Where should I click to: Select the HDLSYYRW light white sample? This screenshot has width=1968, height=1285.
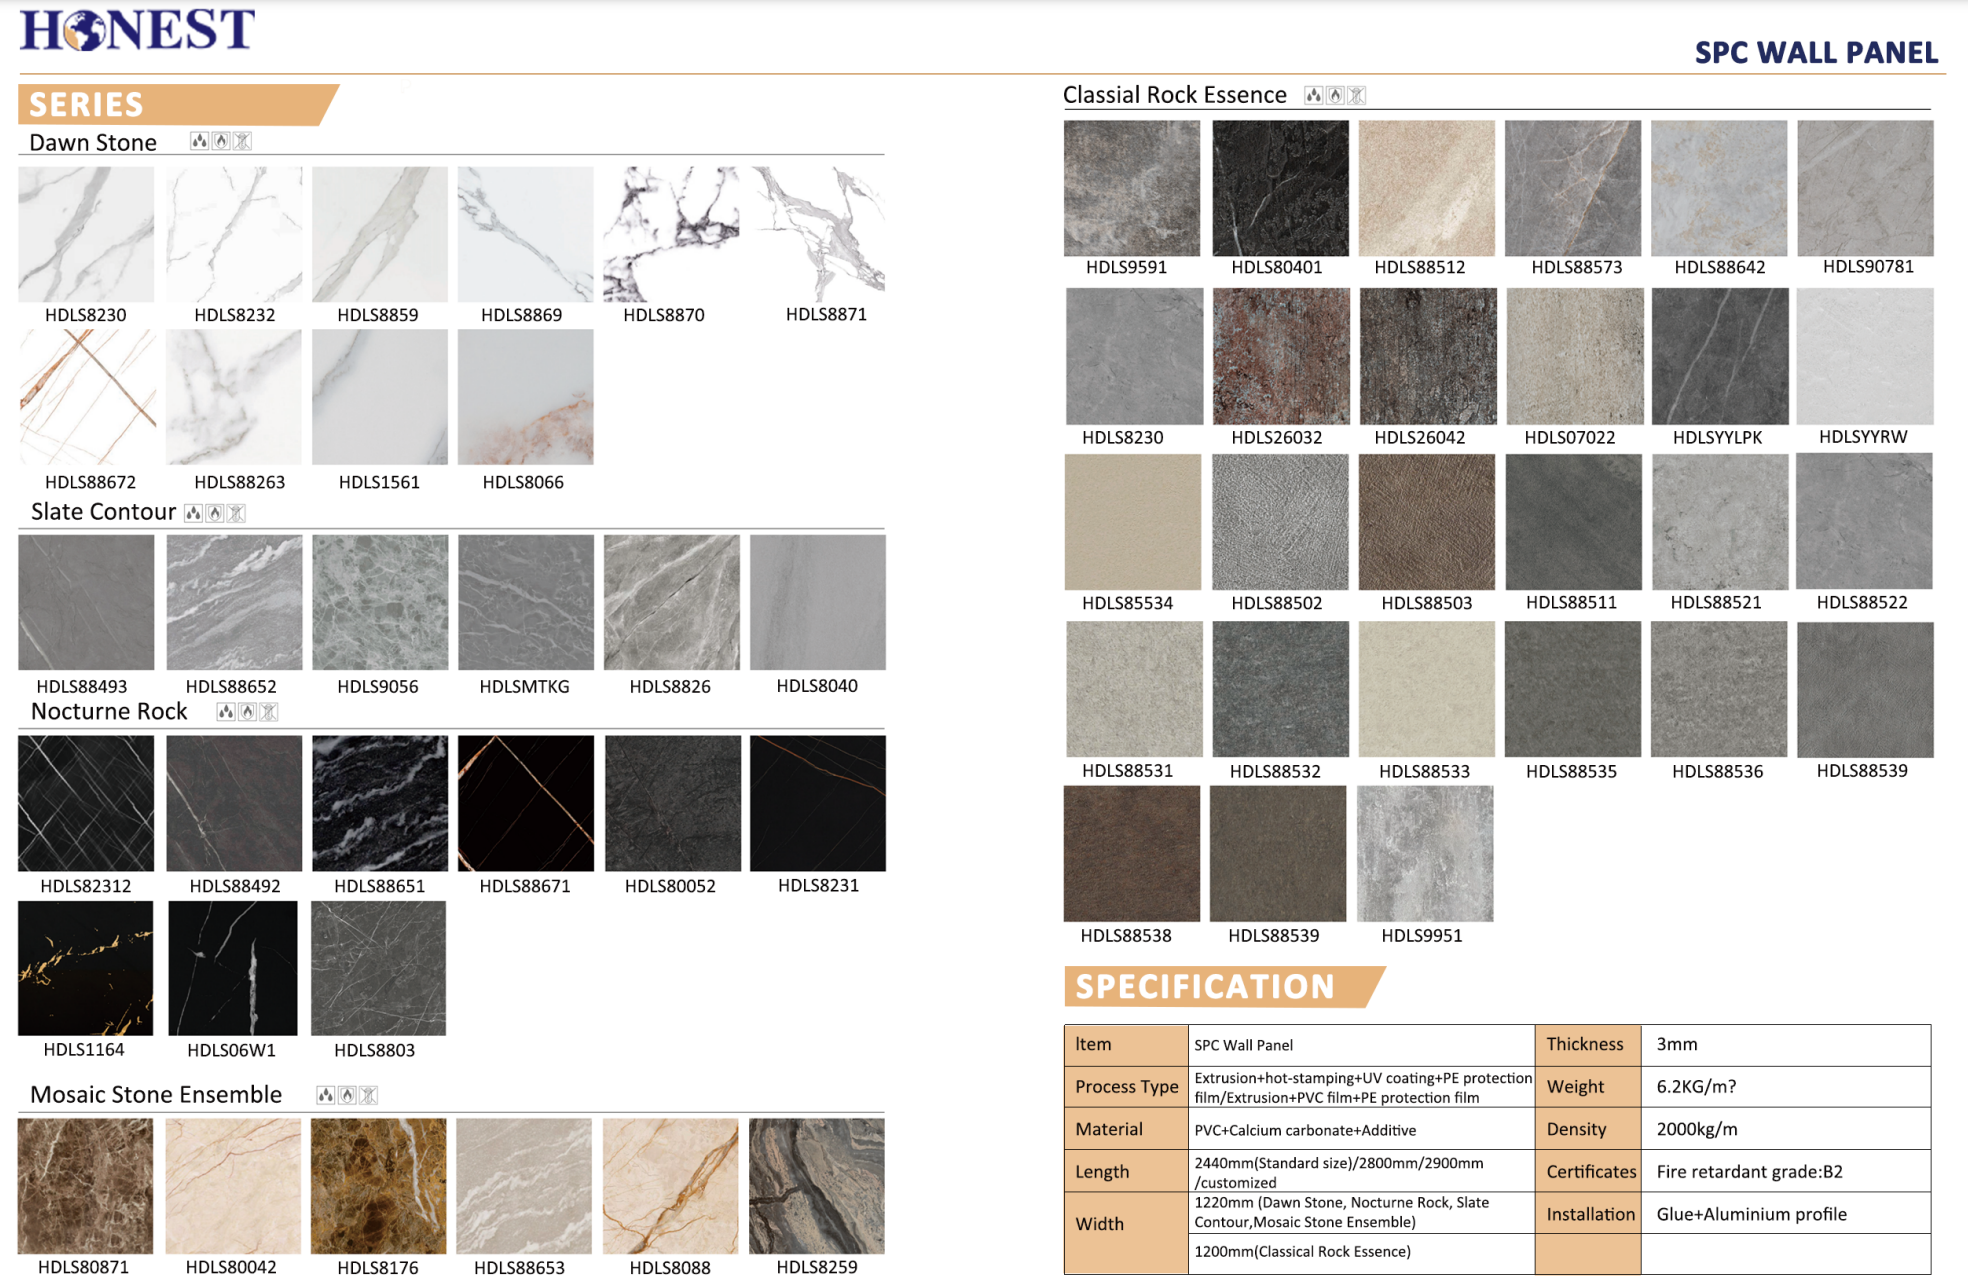1865,356
